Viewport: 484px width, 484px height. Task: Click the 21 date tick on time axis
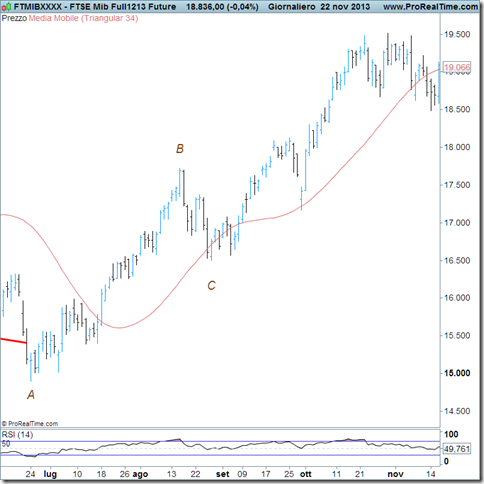click(x=360, y=474)
